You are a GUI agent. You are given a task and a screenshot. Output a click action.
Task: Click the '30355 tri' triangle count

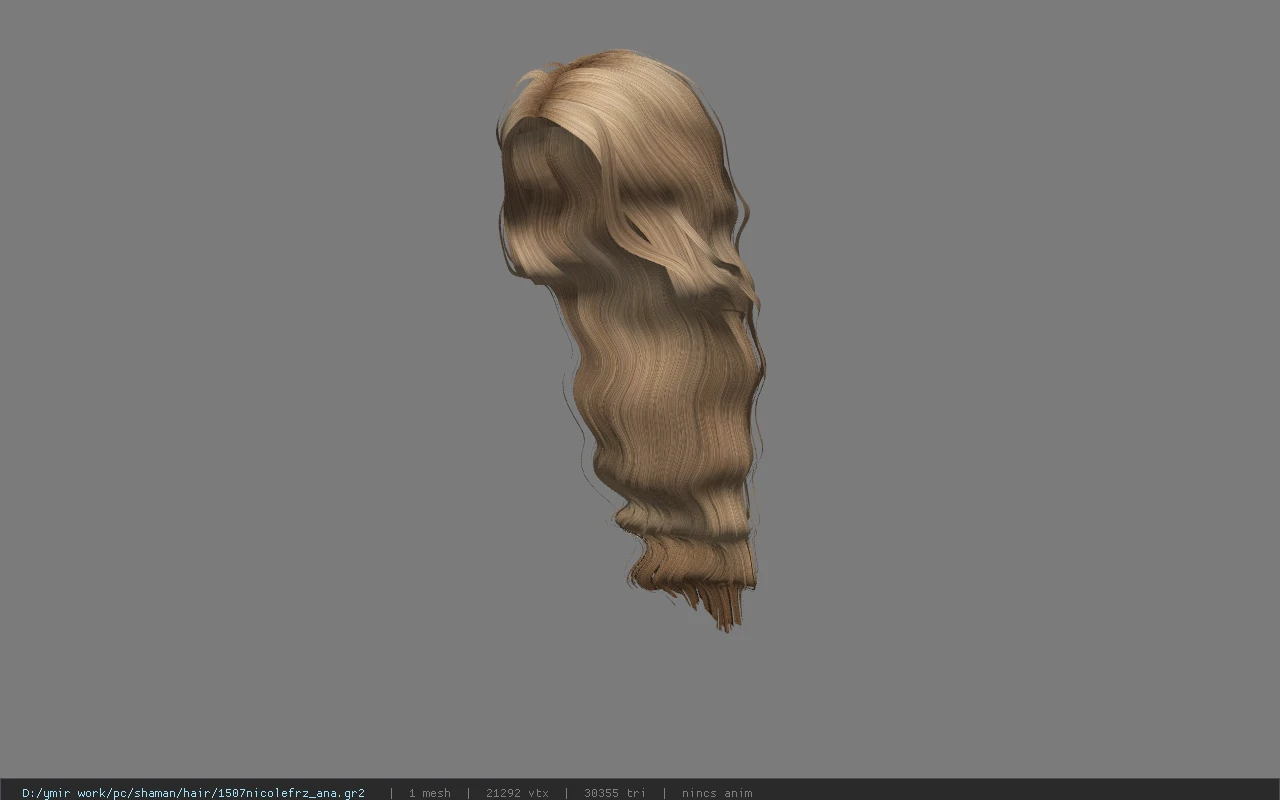pos(615,793)
